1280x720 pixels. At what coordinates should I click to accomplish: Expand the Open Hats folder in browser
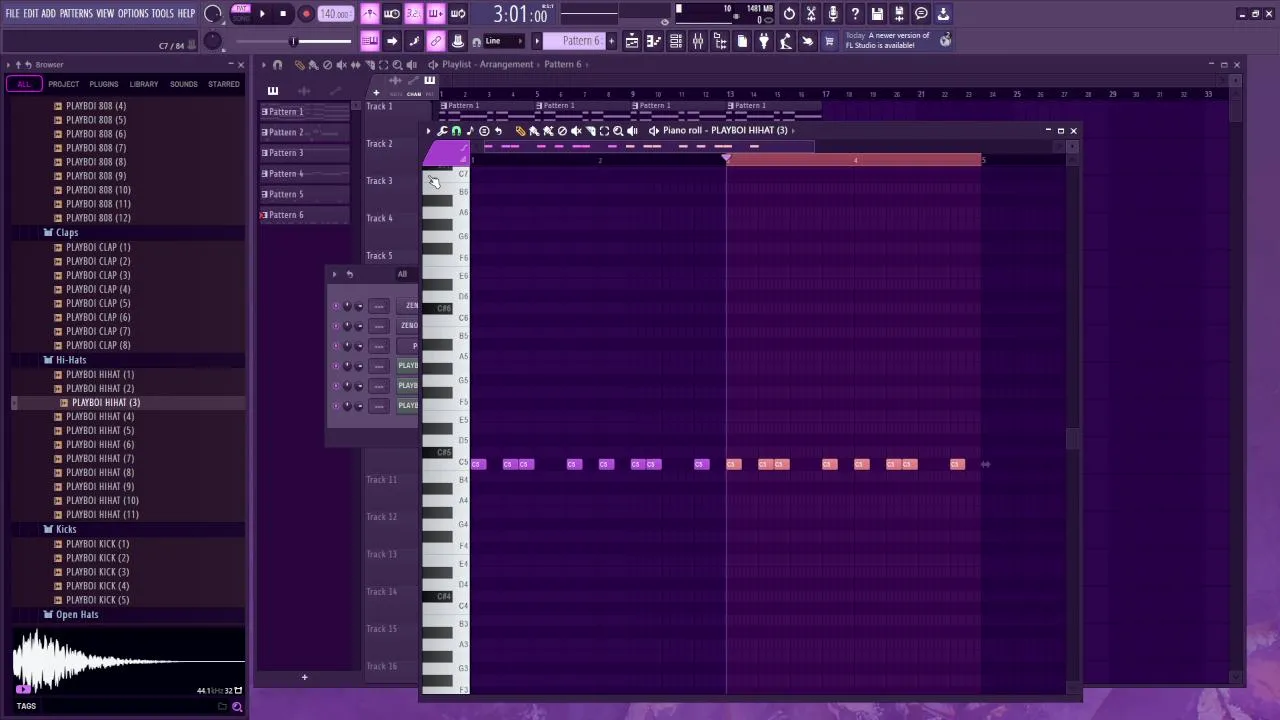tap(76, 615)
